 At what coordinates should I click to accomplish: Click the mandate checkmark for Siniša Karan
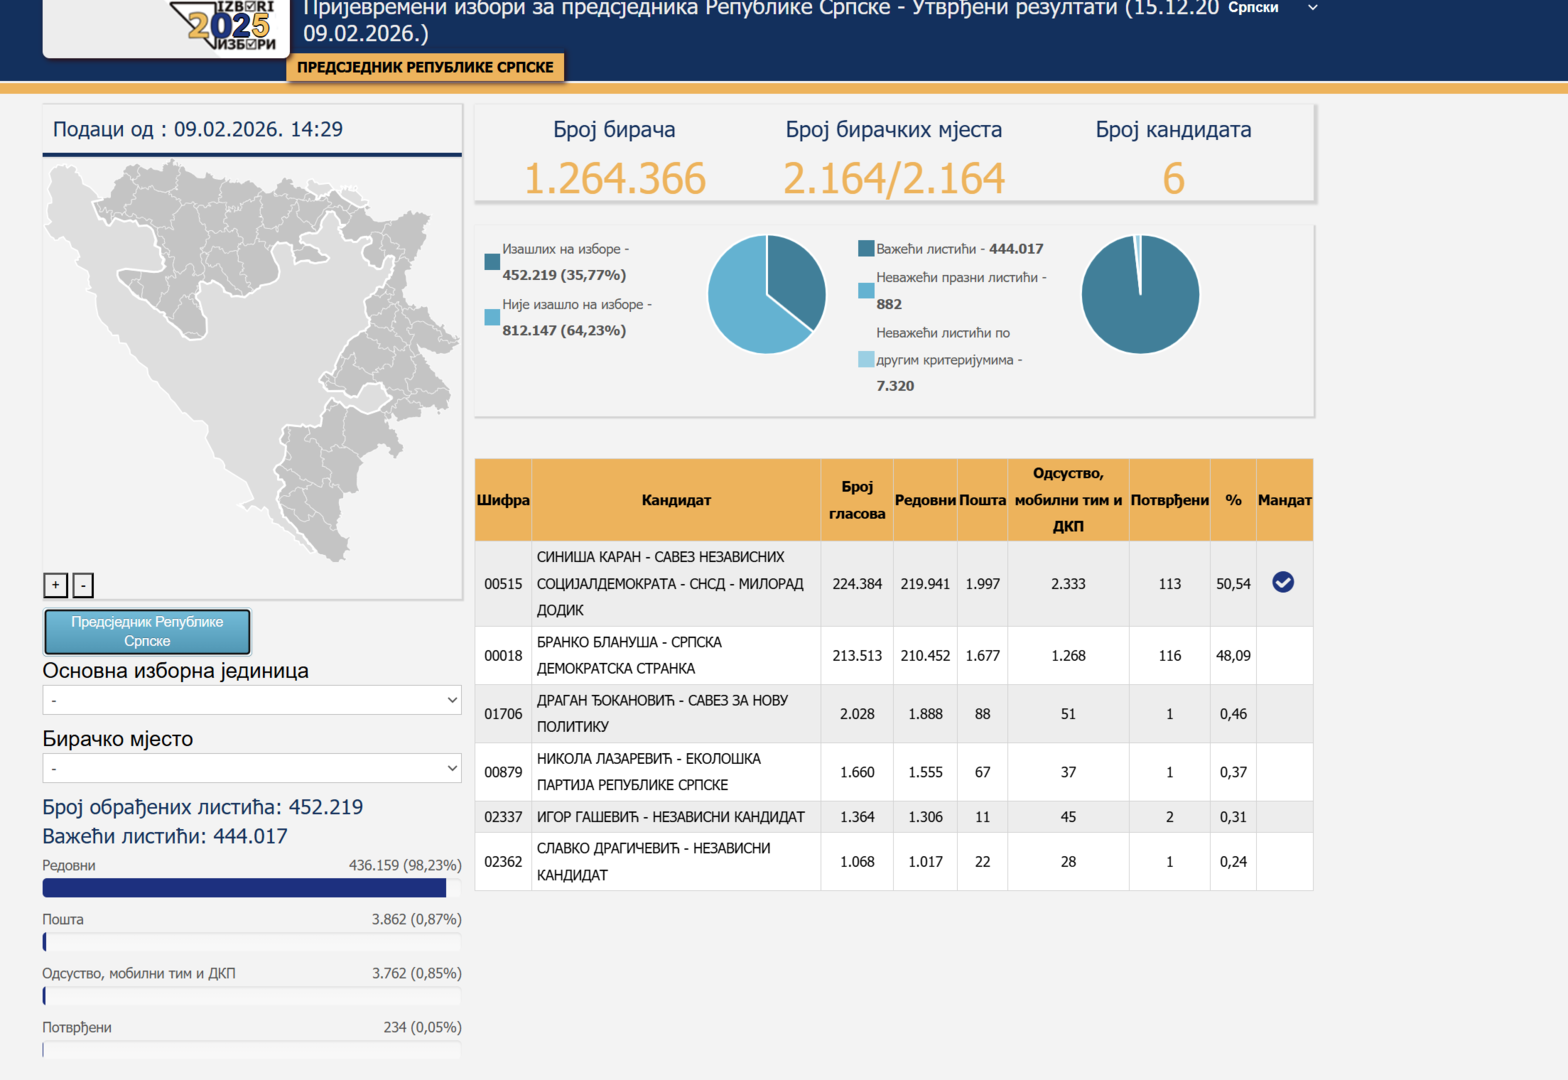point(1283,583)
